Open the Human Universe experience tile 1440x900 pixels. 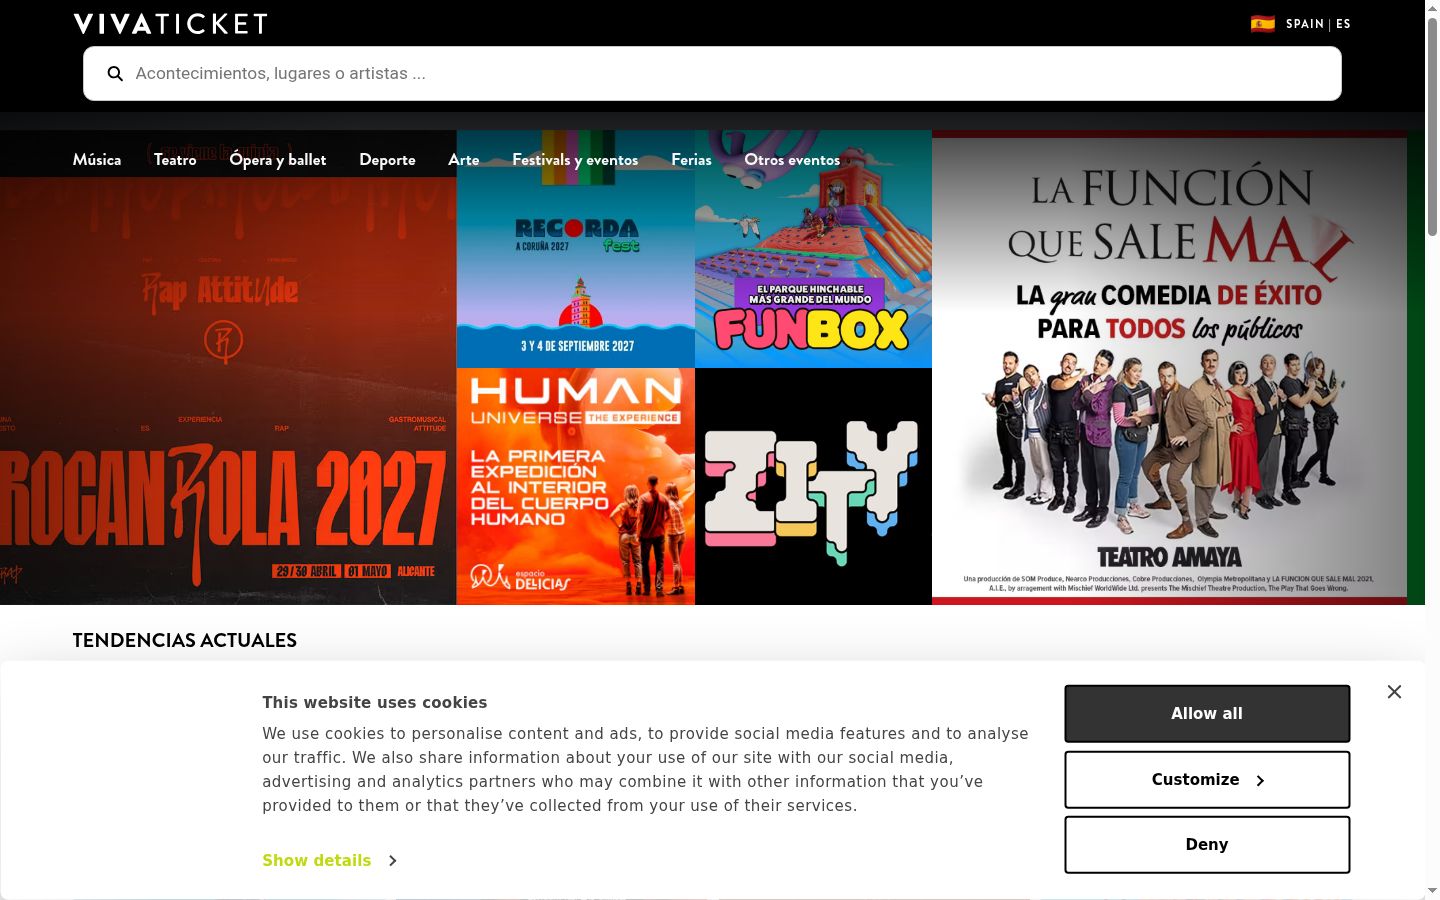pos(576,486)
